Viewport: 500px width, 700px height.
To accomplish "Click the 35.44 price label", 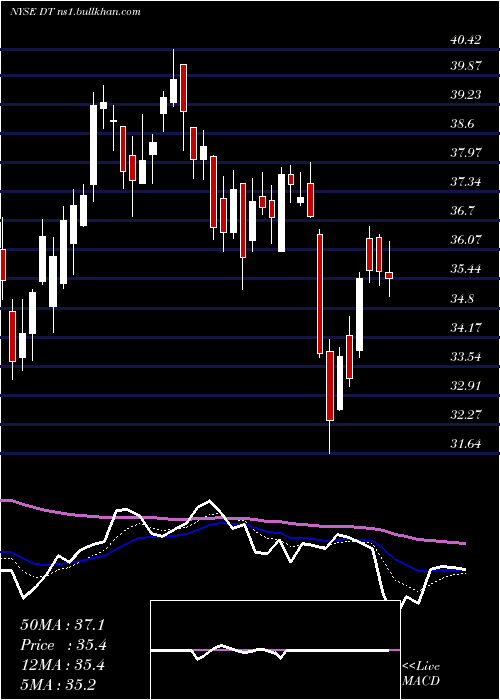I will click(466, 269).
